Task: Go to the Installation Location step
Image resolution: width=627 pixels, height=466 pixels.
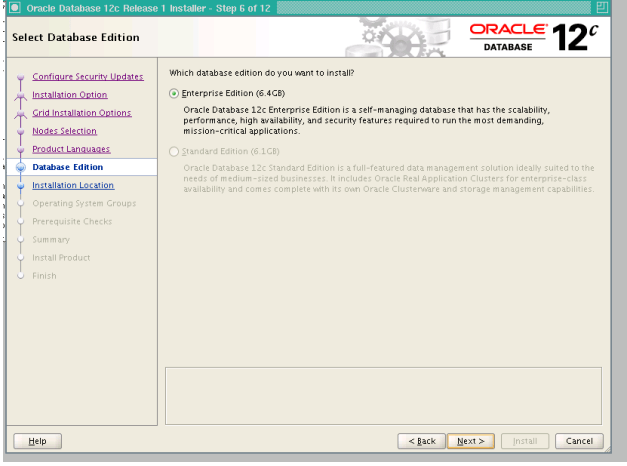Action: 73,185
